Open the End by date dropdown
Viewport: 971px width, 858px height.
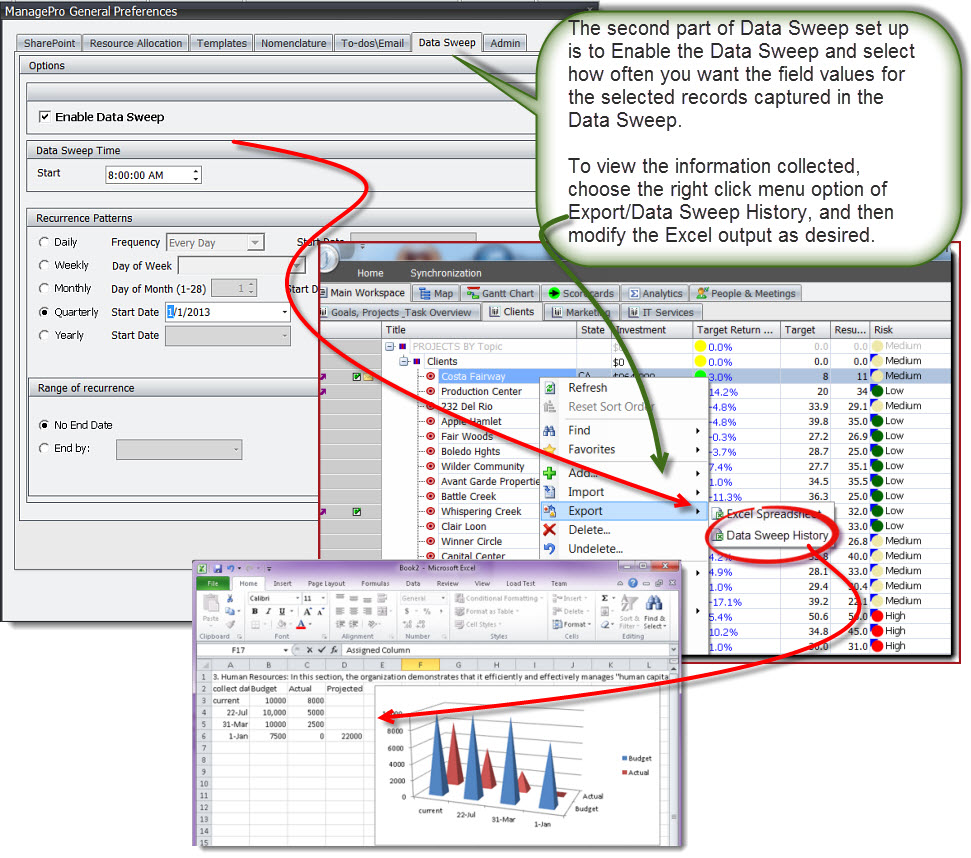236,449
